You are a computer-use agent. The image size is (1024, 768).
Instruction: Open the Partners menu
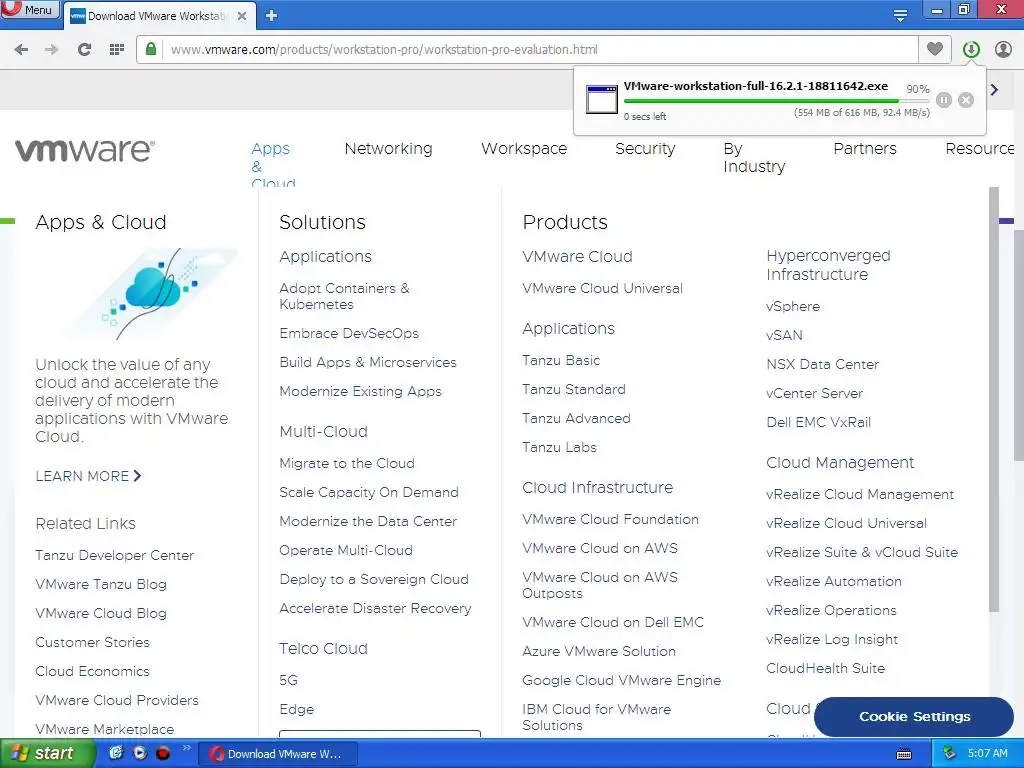pyautogui.click(x=865, y=149)
